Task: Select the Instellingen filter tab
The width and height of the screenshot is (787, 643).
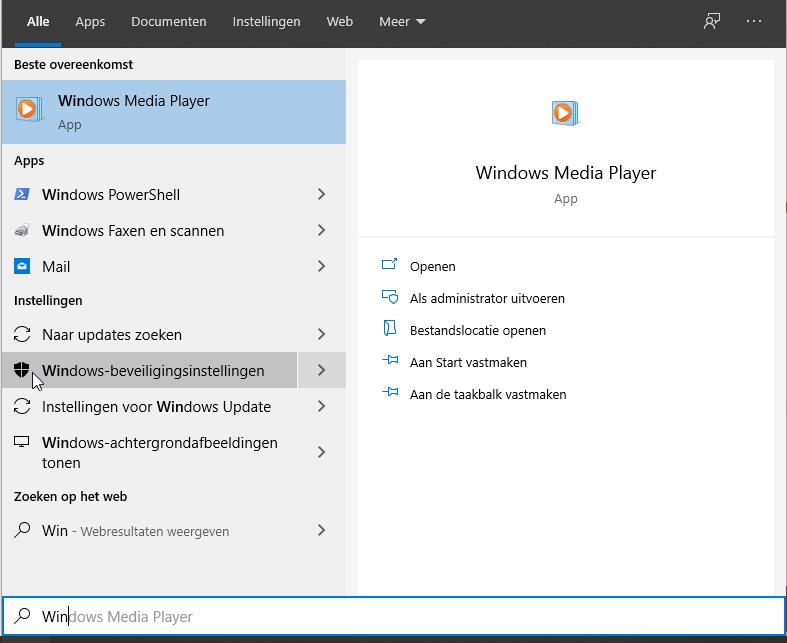Action: (x=266, y=22)
